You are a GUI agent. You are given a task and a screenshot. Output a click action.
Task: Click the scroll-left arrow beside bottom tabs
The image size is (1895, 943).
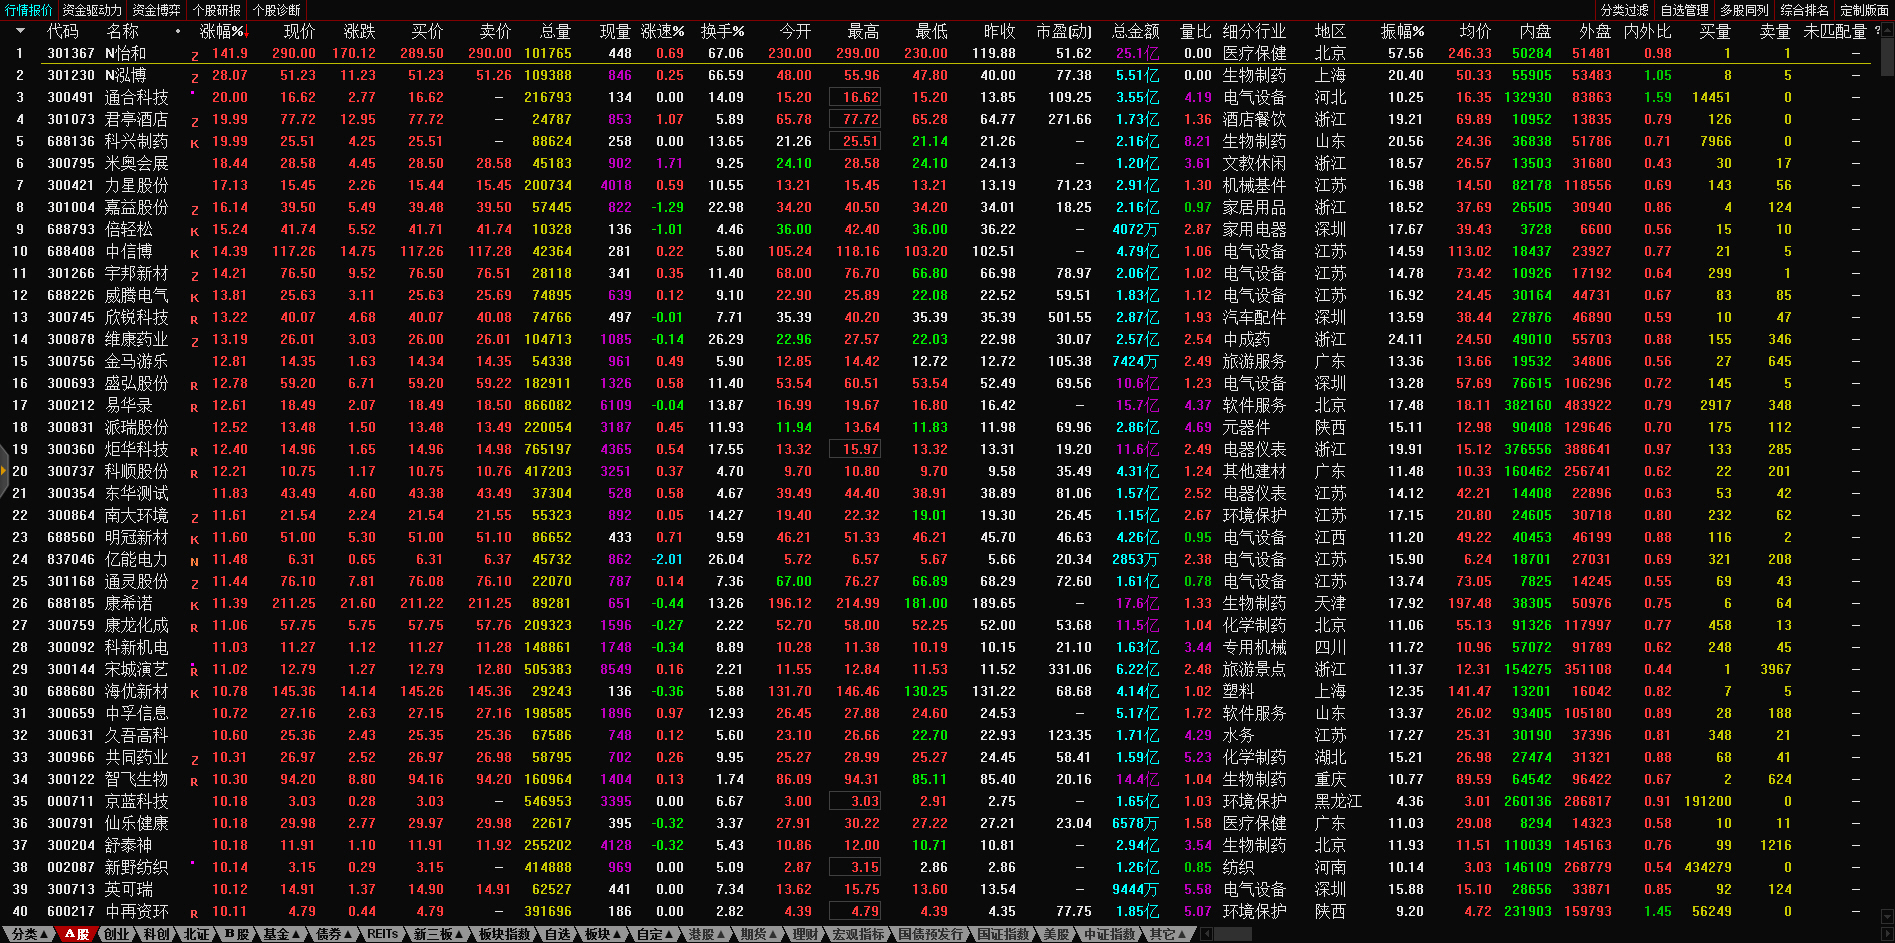1207,934
